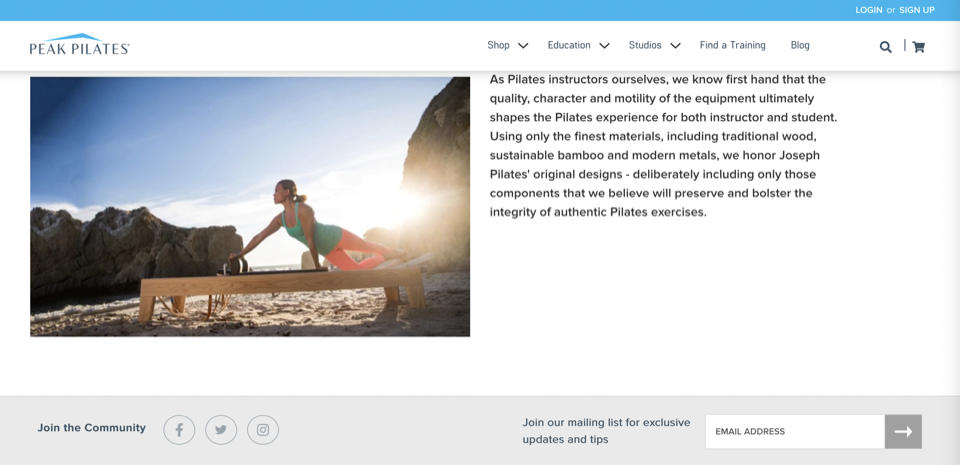Visit the Facebook community page icon

click(x=179, y=430)
